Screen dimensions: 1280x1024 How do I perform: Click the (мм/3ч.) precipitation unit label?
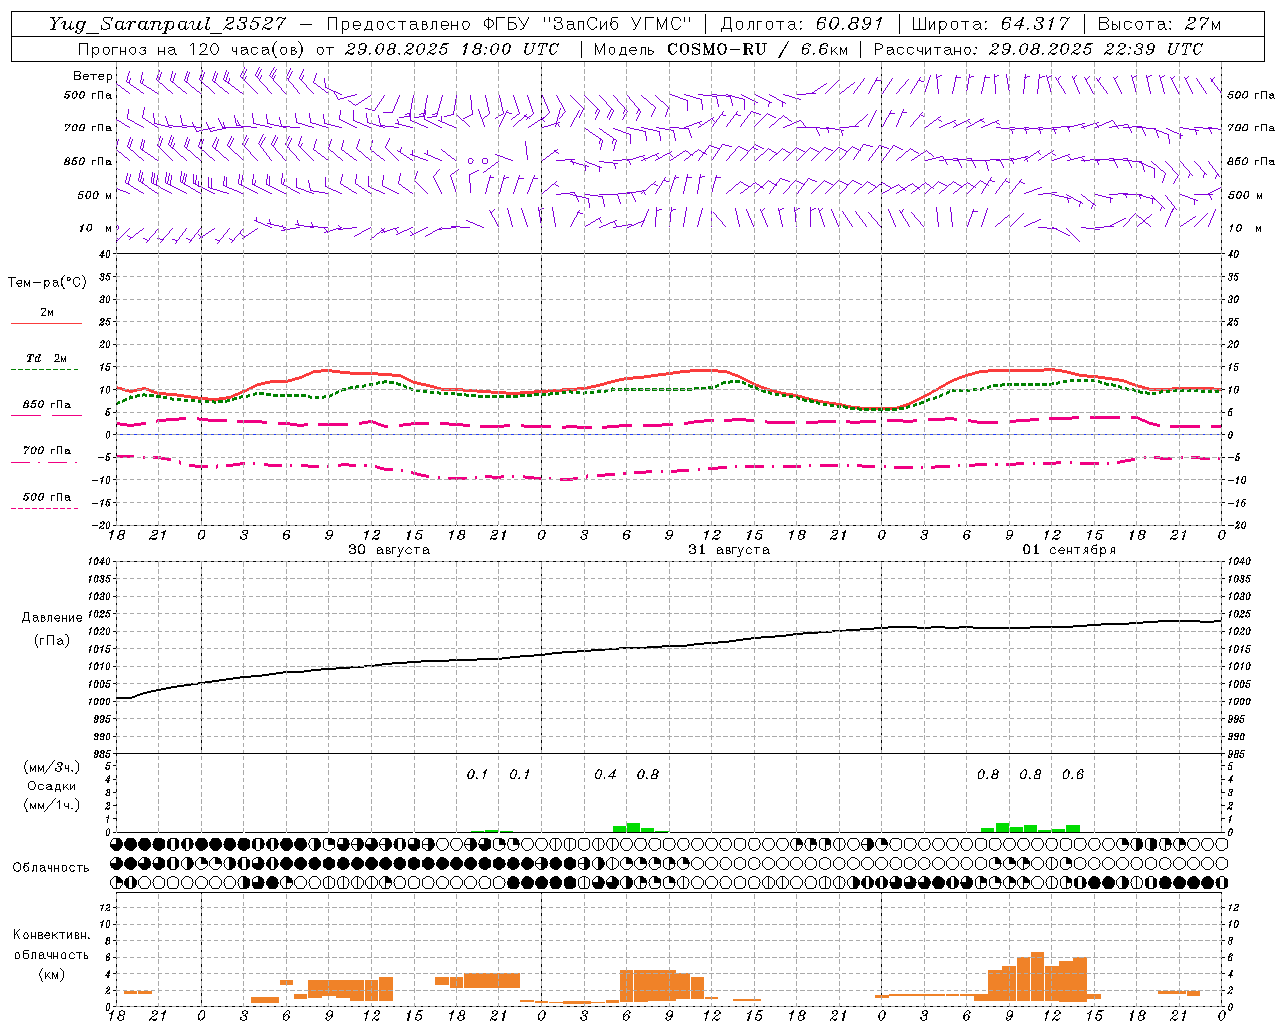(x=52, y=767)
